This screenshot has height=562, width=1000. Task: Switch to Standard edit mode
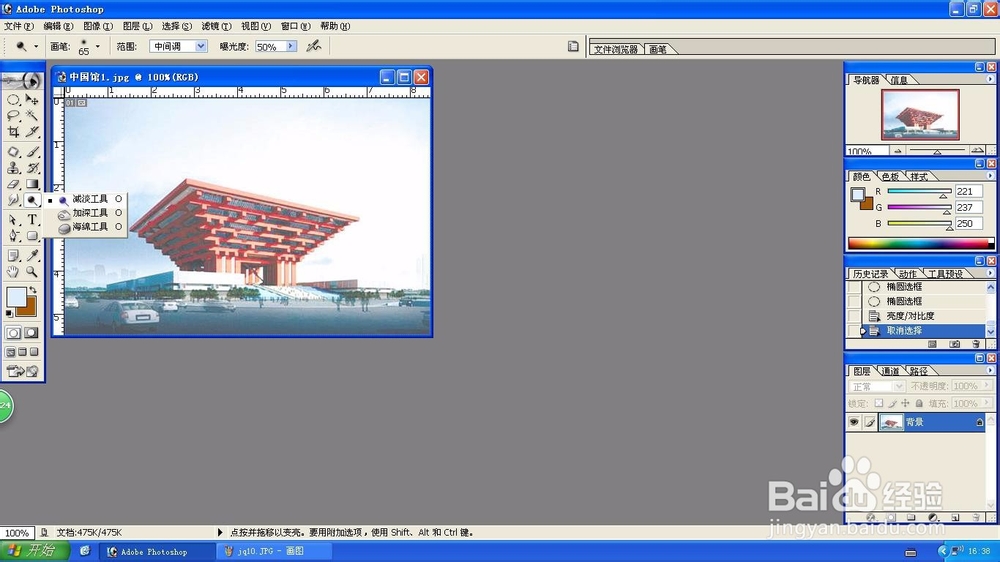tap(13, 333)
